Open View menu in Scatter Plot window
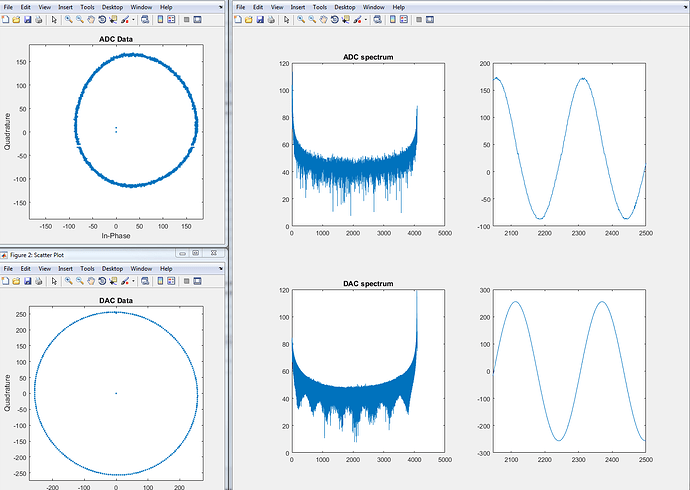The image size is (690, 490). [x=44, y=268]
